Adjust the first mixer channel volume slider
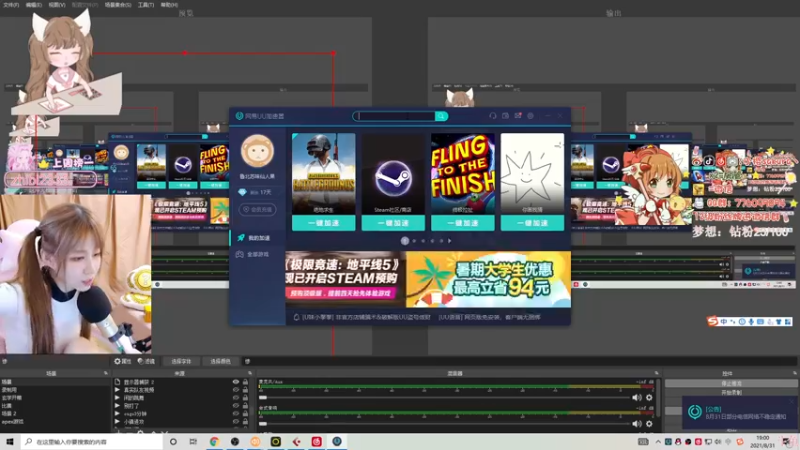 pyautogui.click(x=444, y=397)
